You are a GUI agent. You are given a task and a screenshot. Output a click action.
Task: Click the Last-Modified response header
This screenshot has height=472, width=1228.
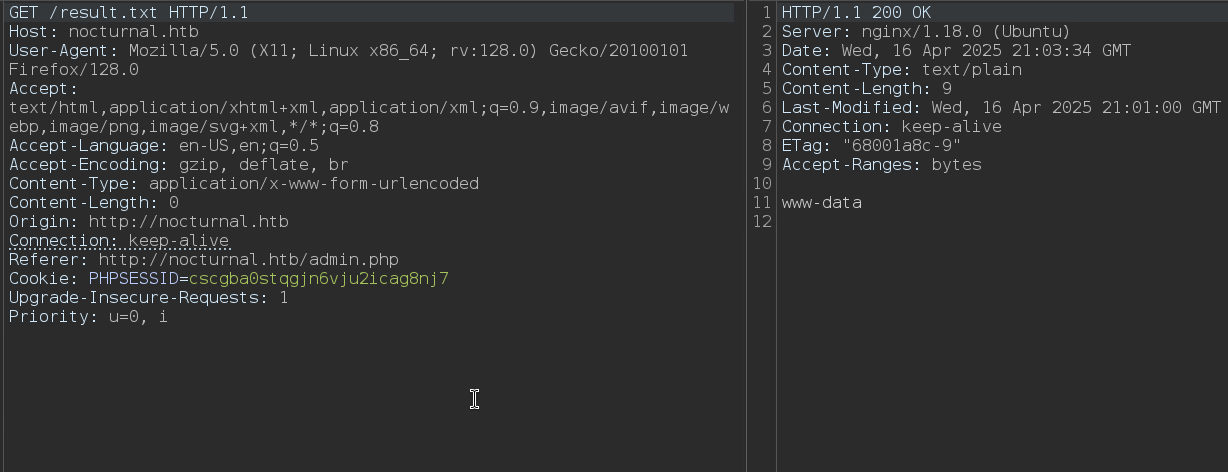1001,108
